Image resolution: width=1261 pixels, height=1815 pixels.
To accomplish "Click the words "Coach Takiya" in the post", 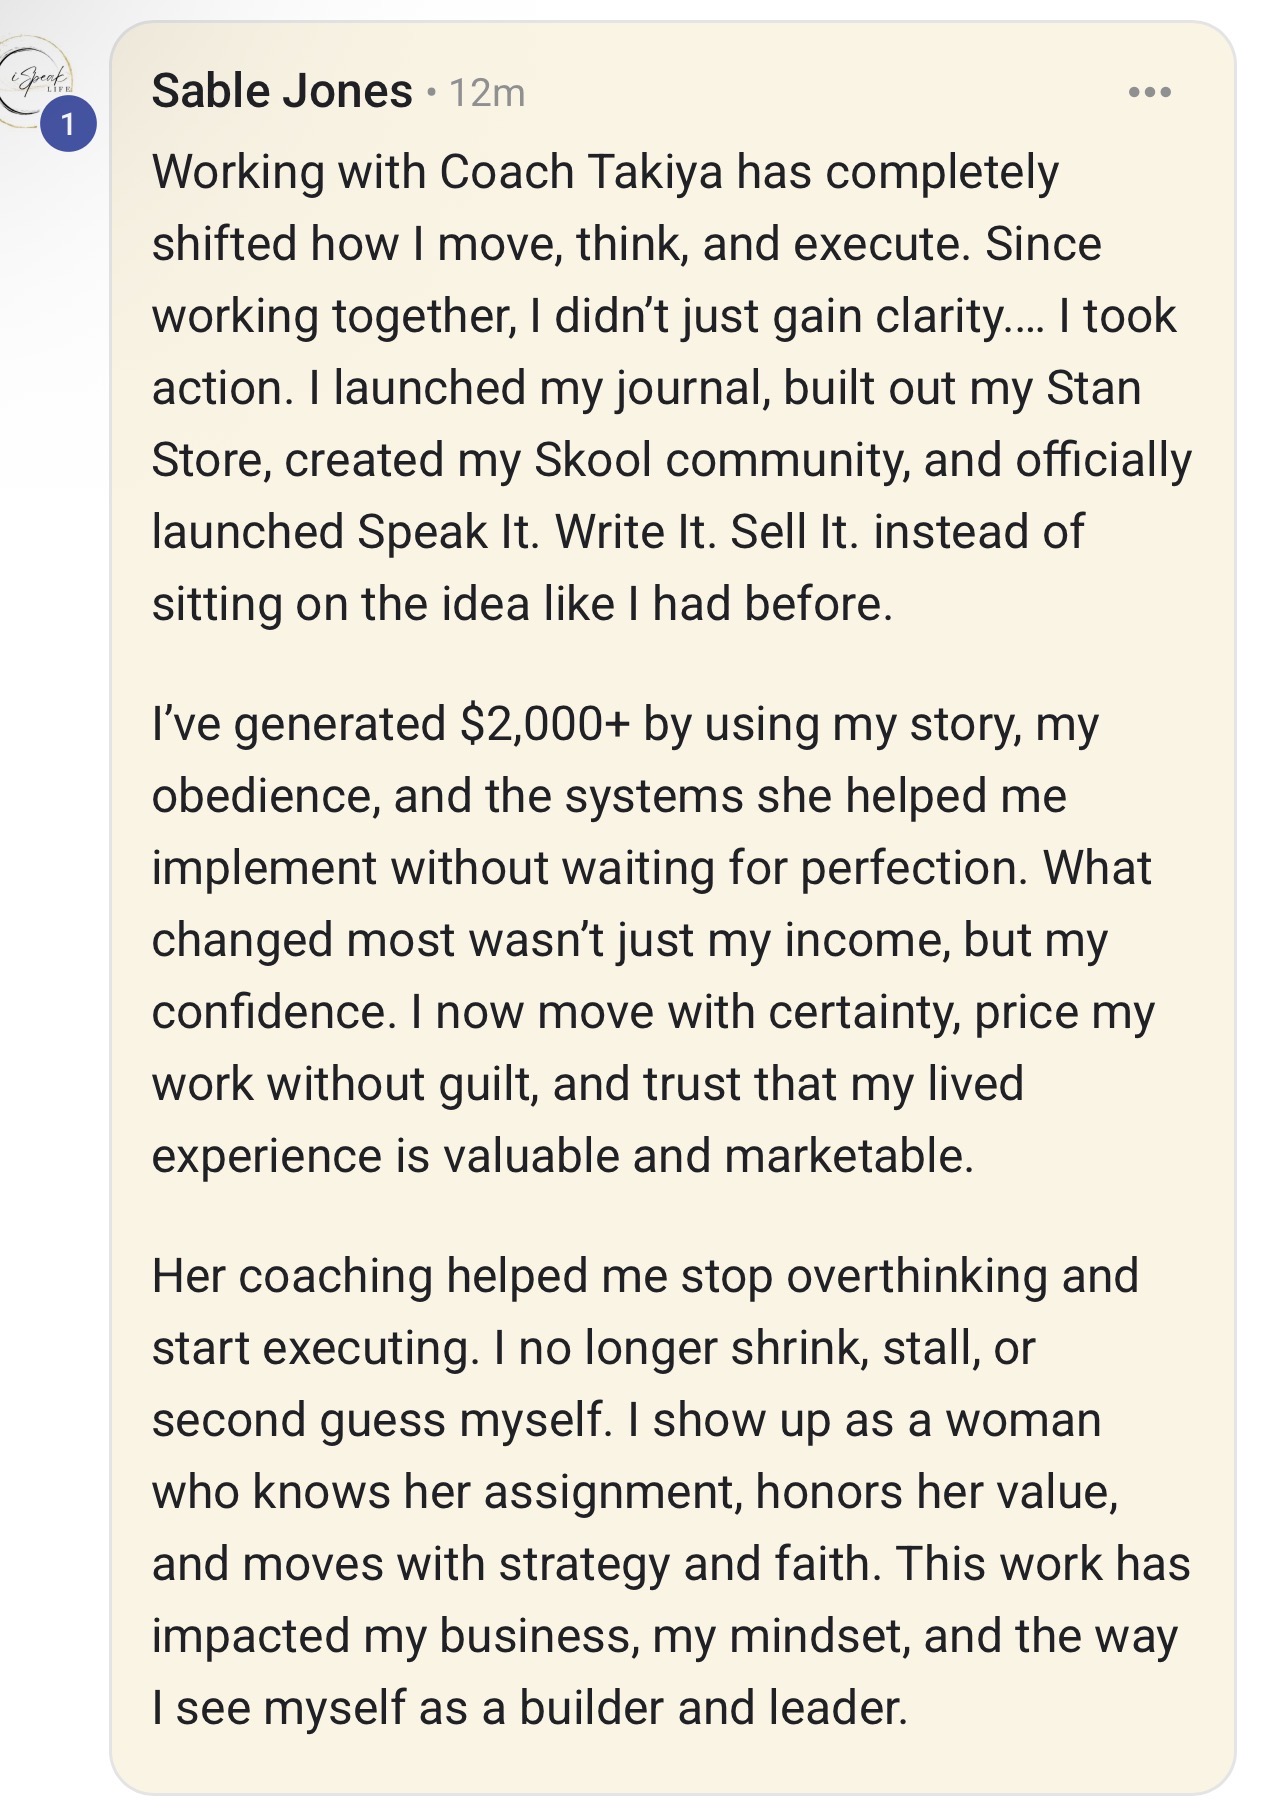I will click(x=581, y=172).
